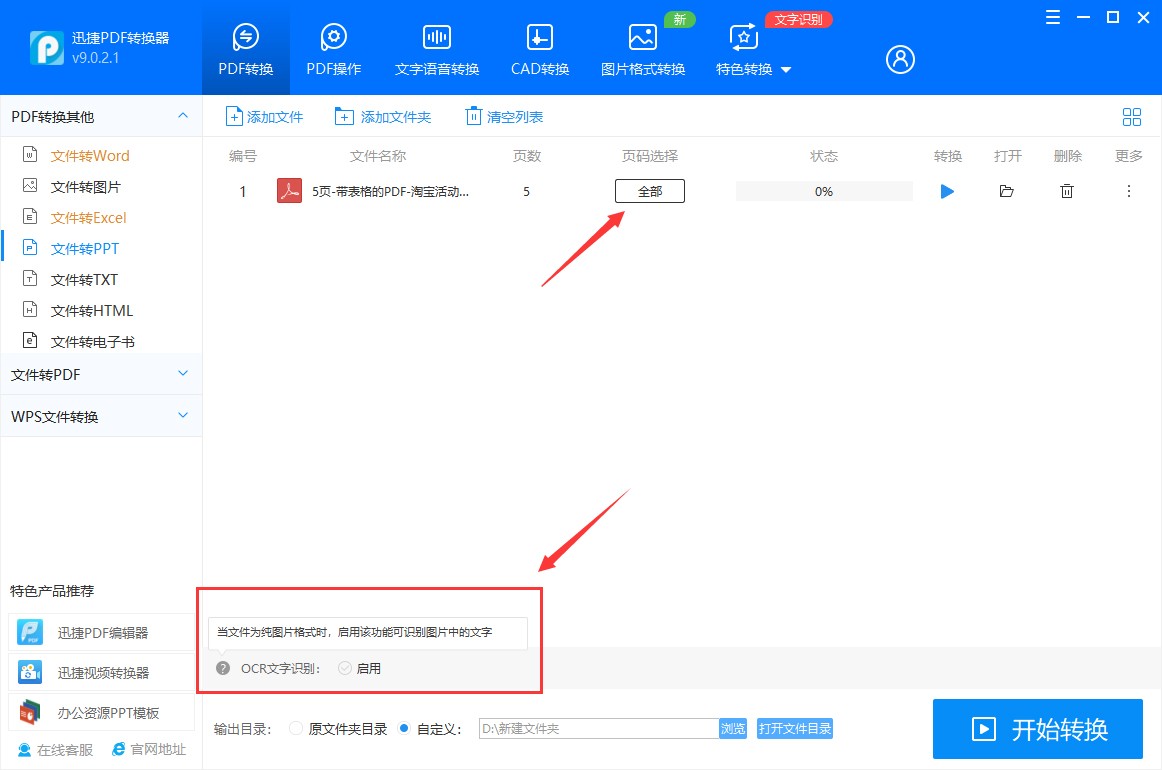Open the converted file's folder icon in the row

click(x=1007, y=191)
